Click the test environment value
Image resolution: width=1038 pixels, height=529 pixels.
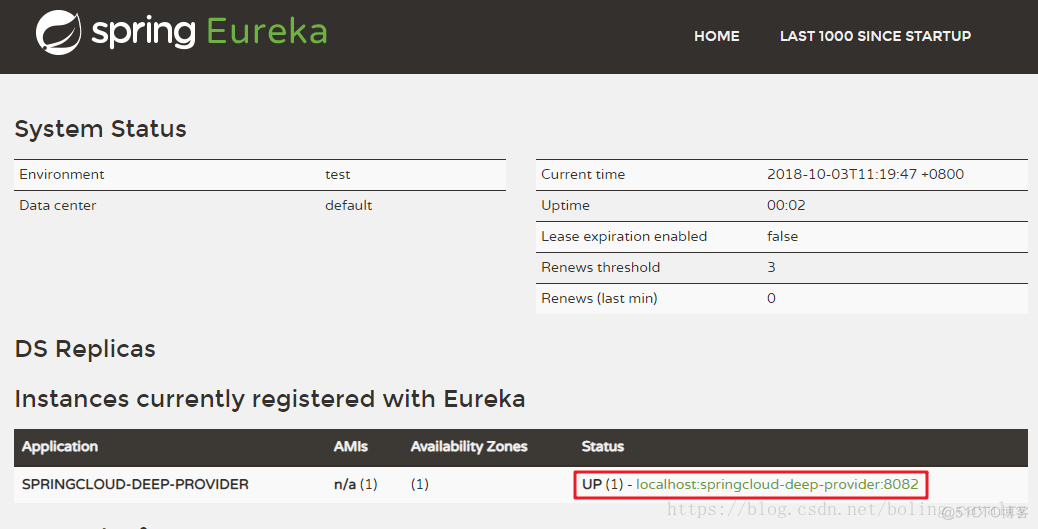[x=337, y=174]
